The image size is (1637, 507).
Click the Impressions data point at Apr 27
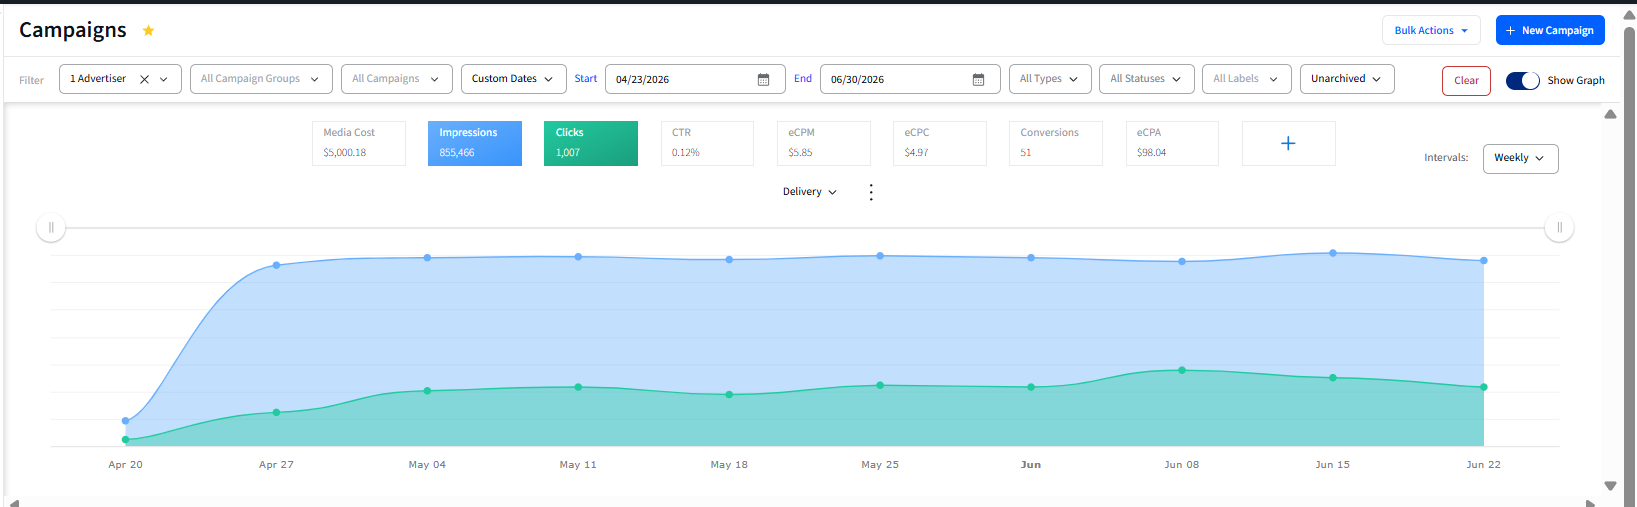coord(277,265)
